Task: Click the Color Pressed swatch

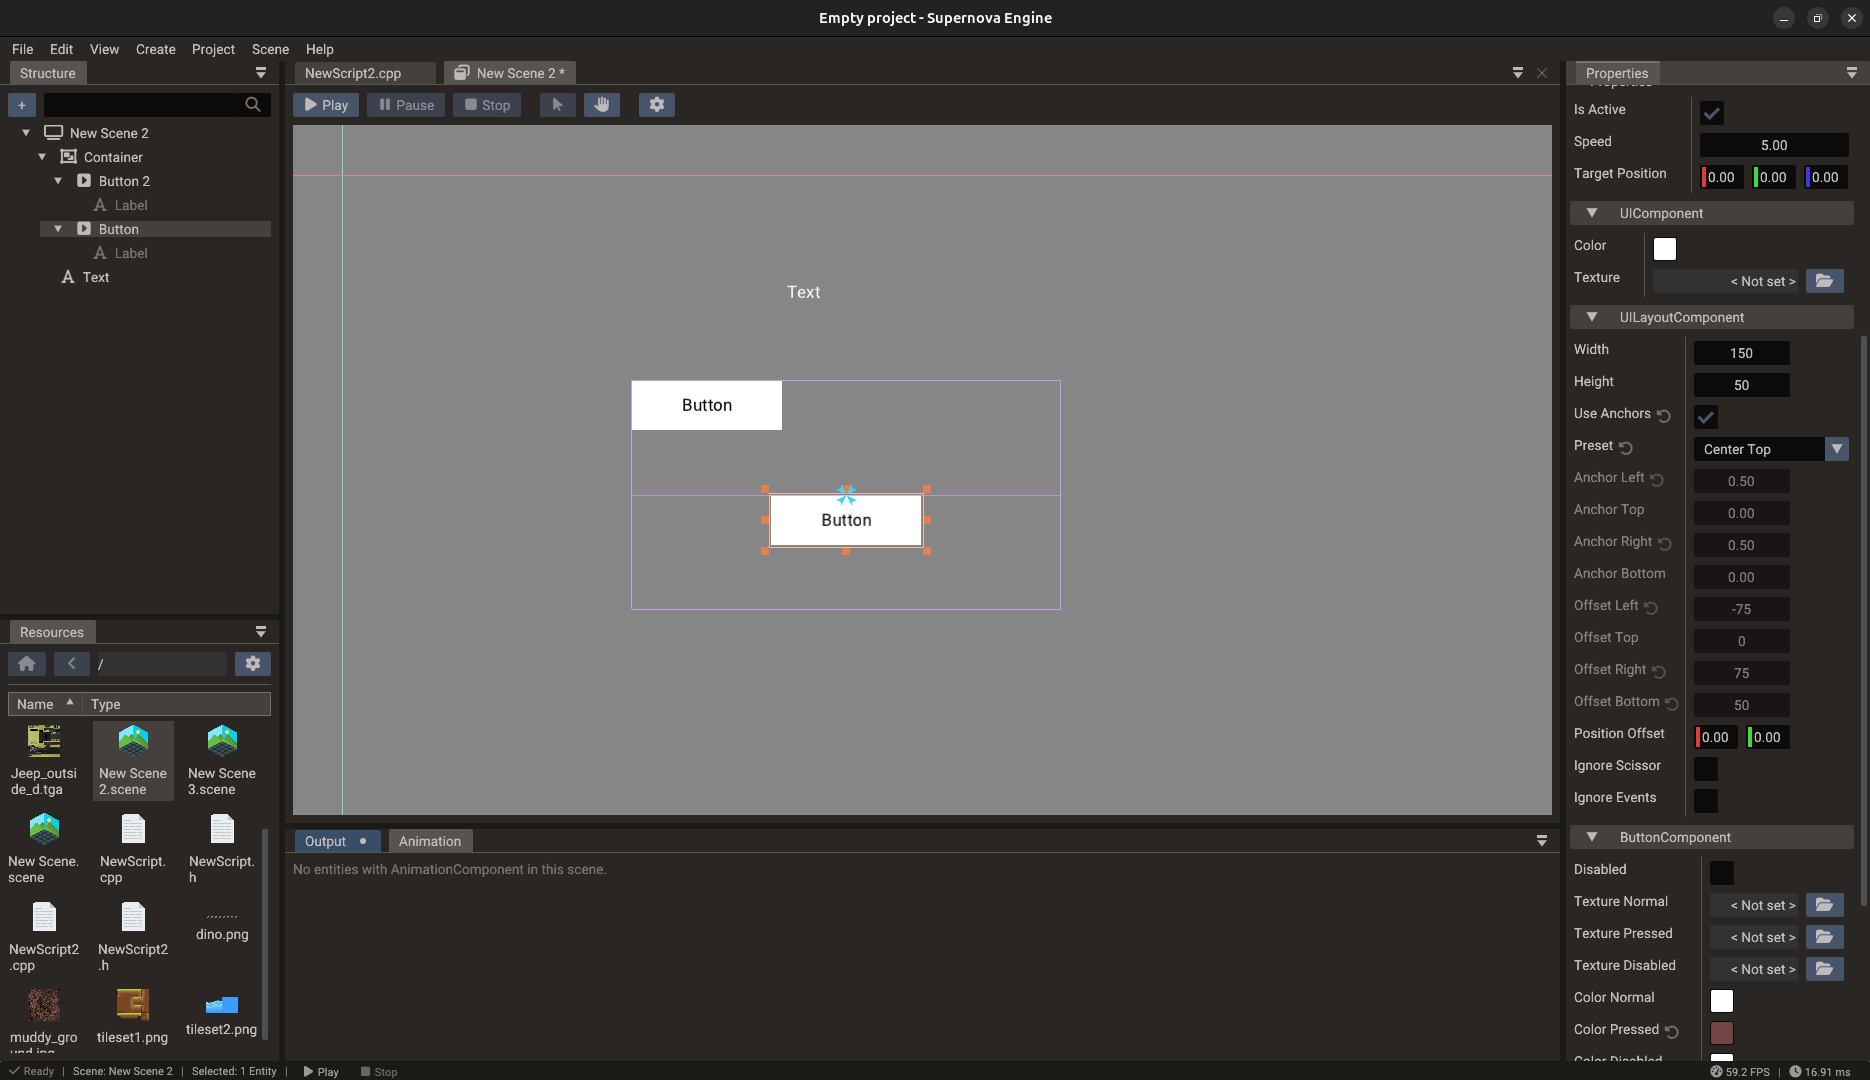Action: (1722, 1032)
